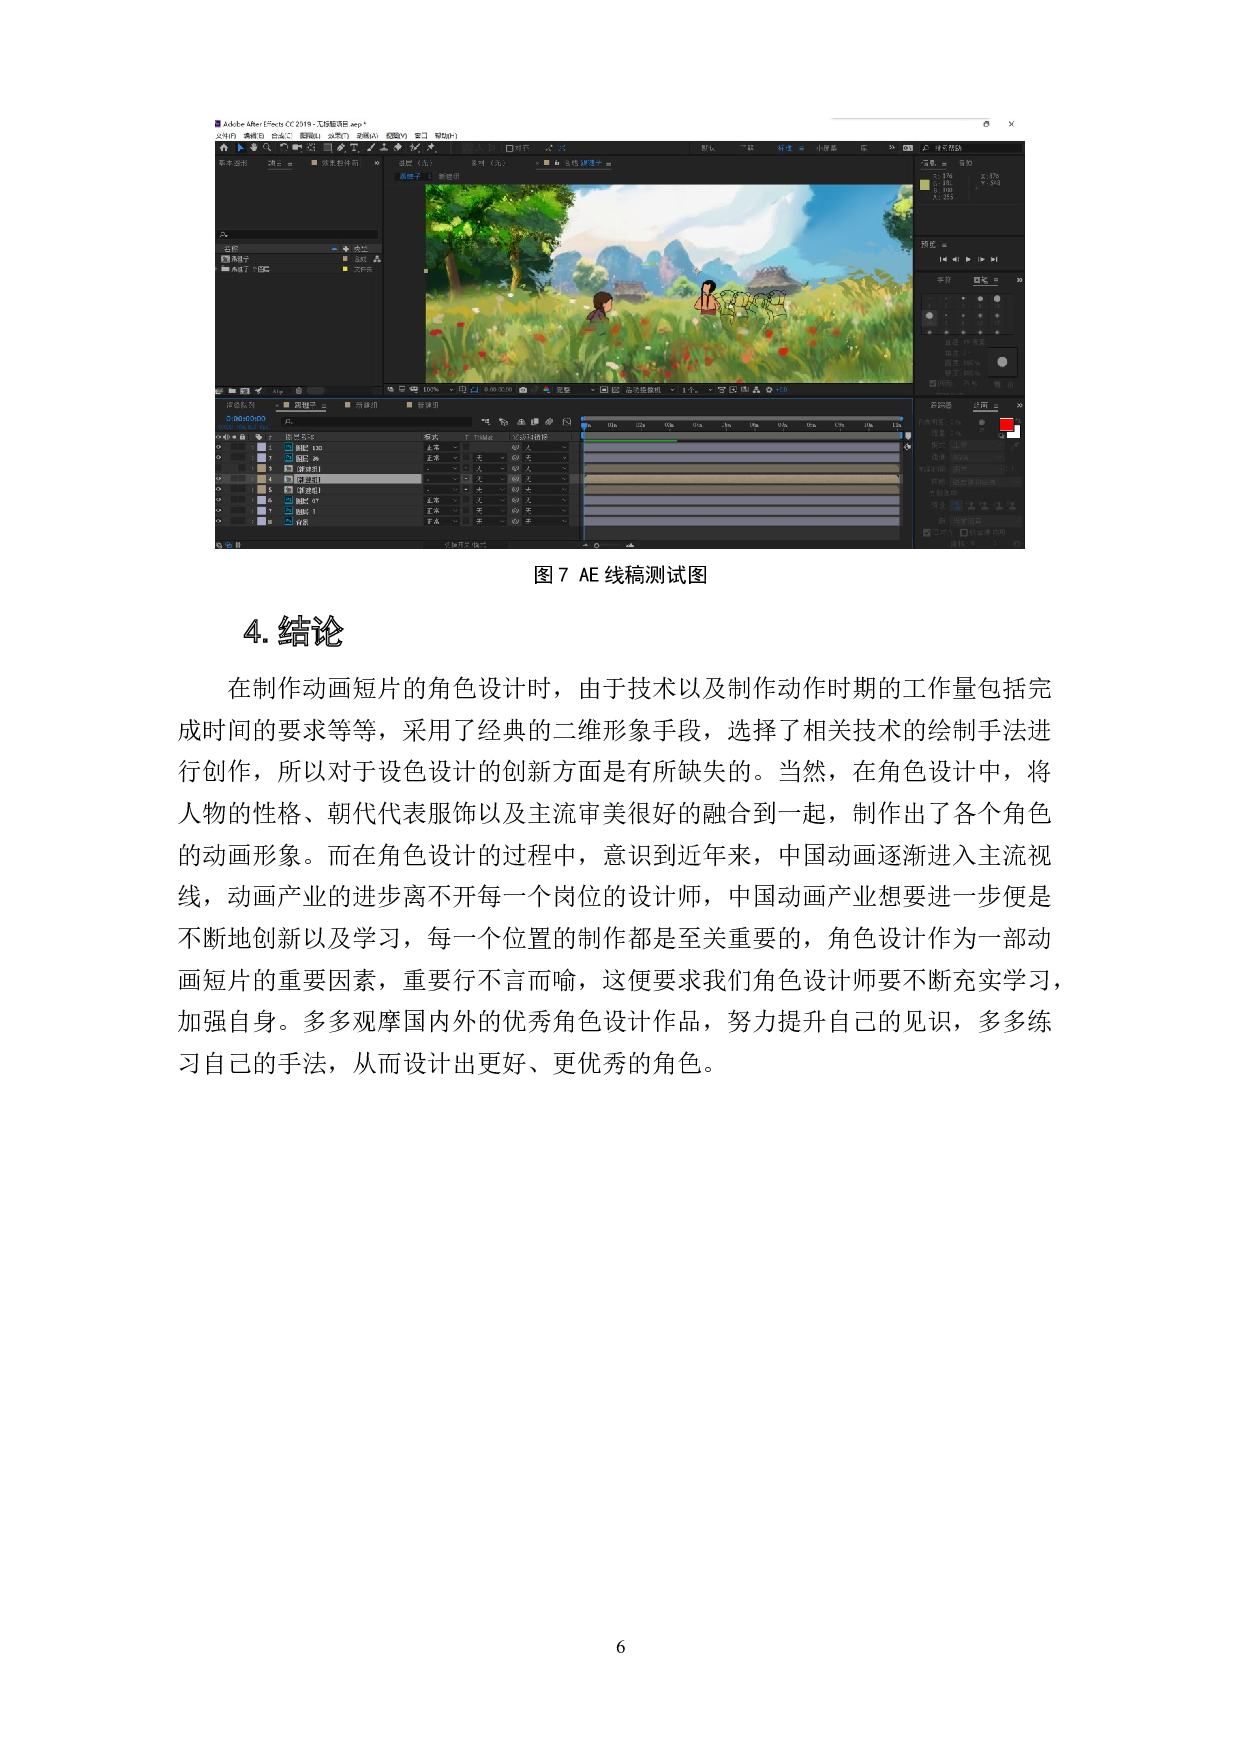Take snapshot with viewer camera icon

[523, 390]
